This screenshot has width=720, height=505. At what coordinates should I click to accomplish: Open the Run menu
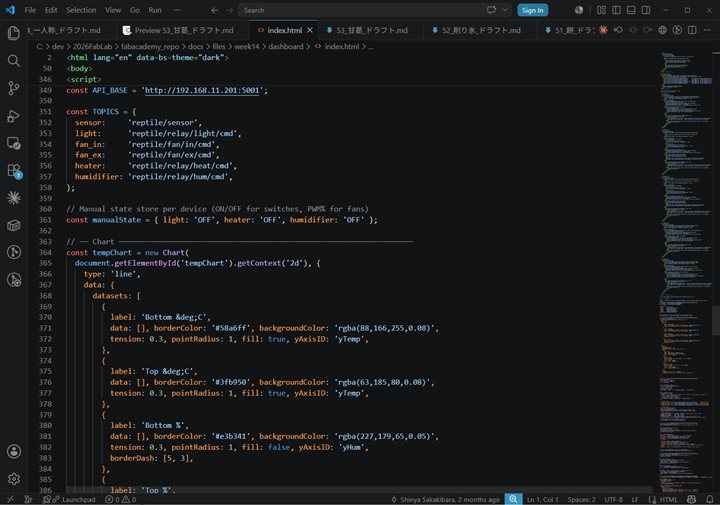tap(155, 10)
